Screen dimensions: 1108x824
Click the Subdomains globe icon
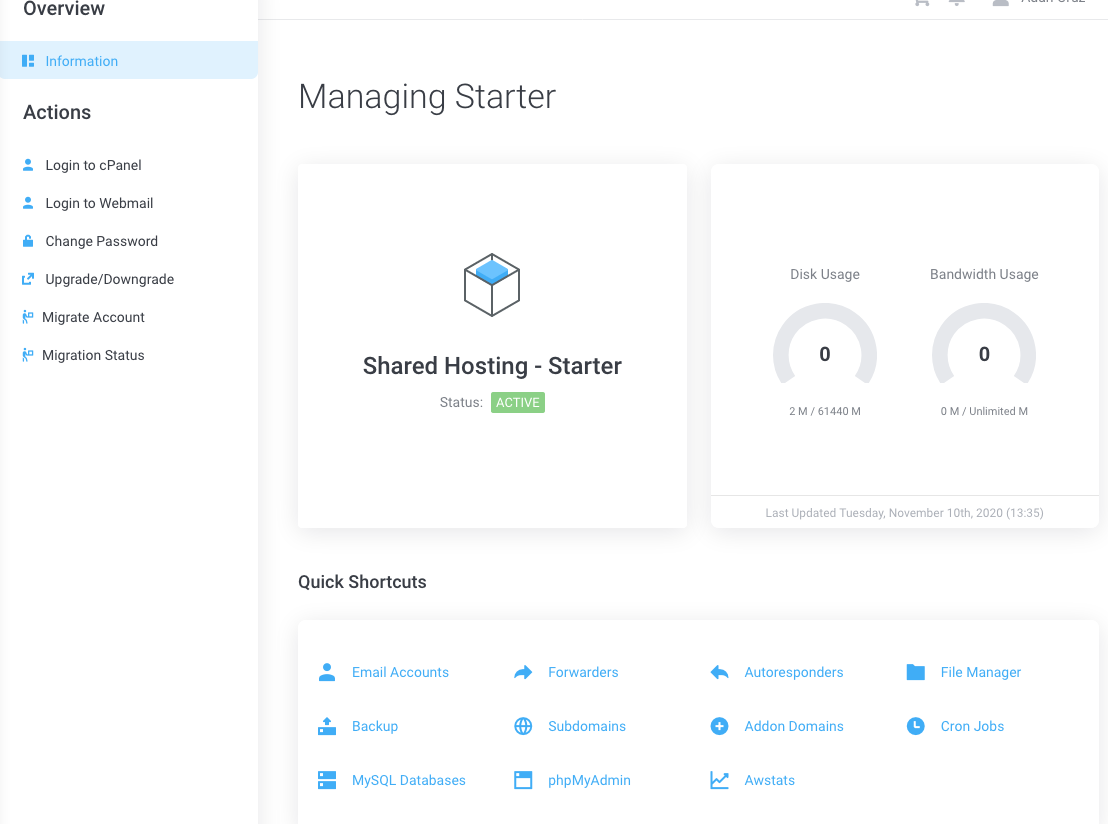[x=523, y=726]
